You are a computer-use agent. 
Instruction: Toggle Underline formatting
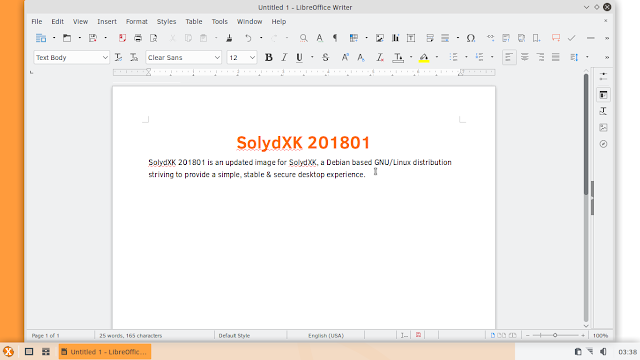(x=300, y=58)
